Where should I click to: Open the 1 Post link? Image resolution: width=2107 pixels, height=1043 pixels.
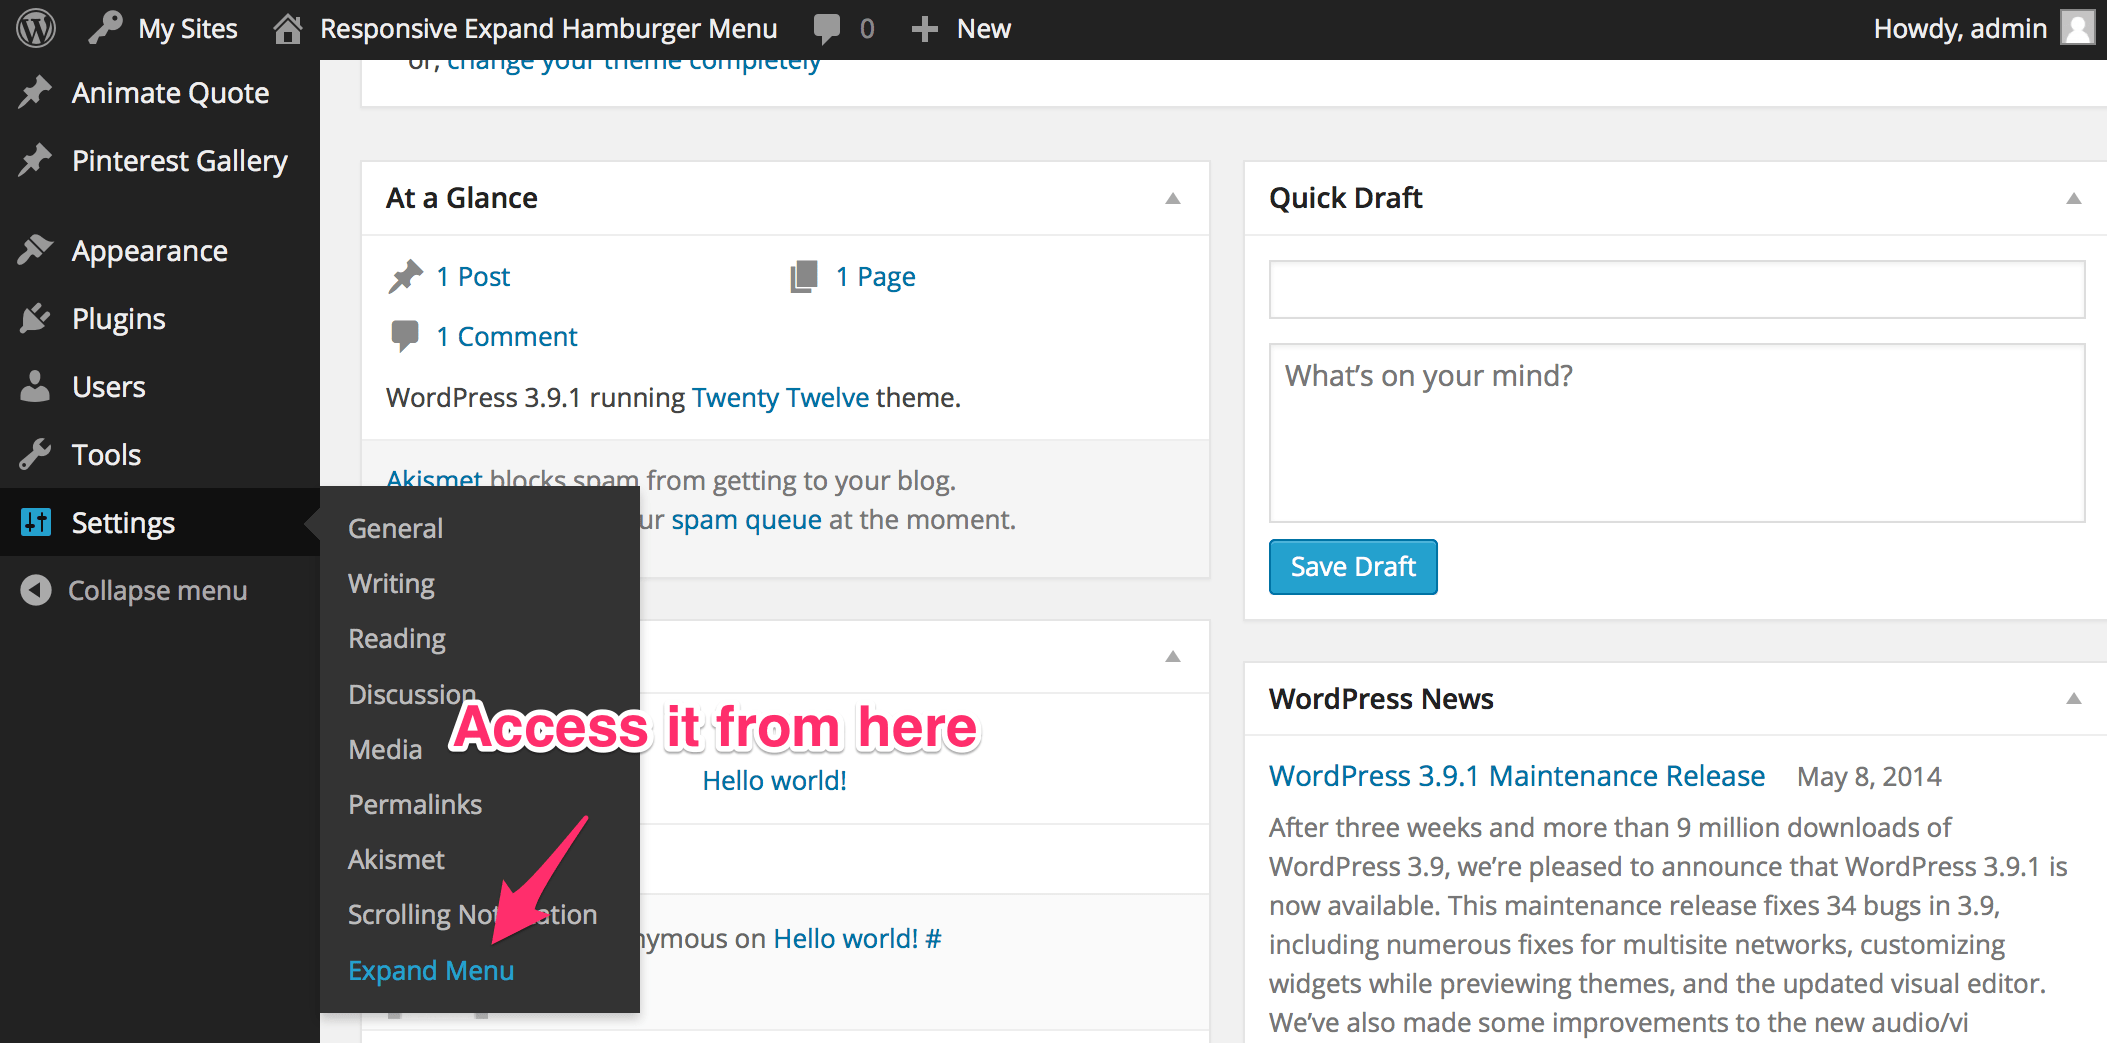(x=473, y=276)
